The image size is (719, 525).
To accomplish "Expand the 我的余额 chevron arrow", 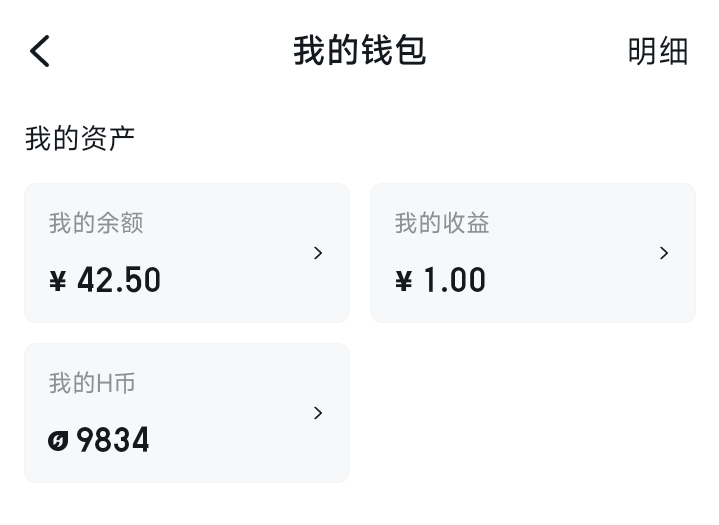I will 318,253.
